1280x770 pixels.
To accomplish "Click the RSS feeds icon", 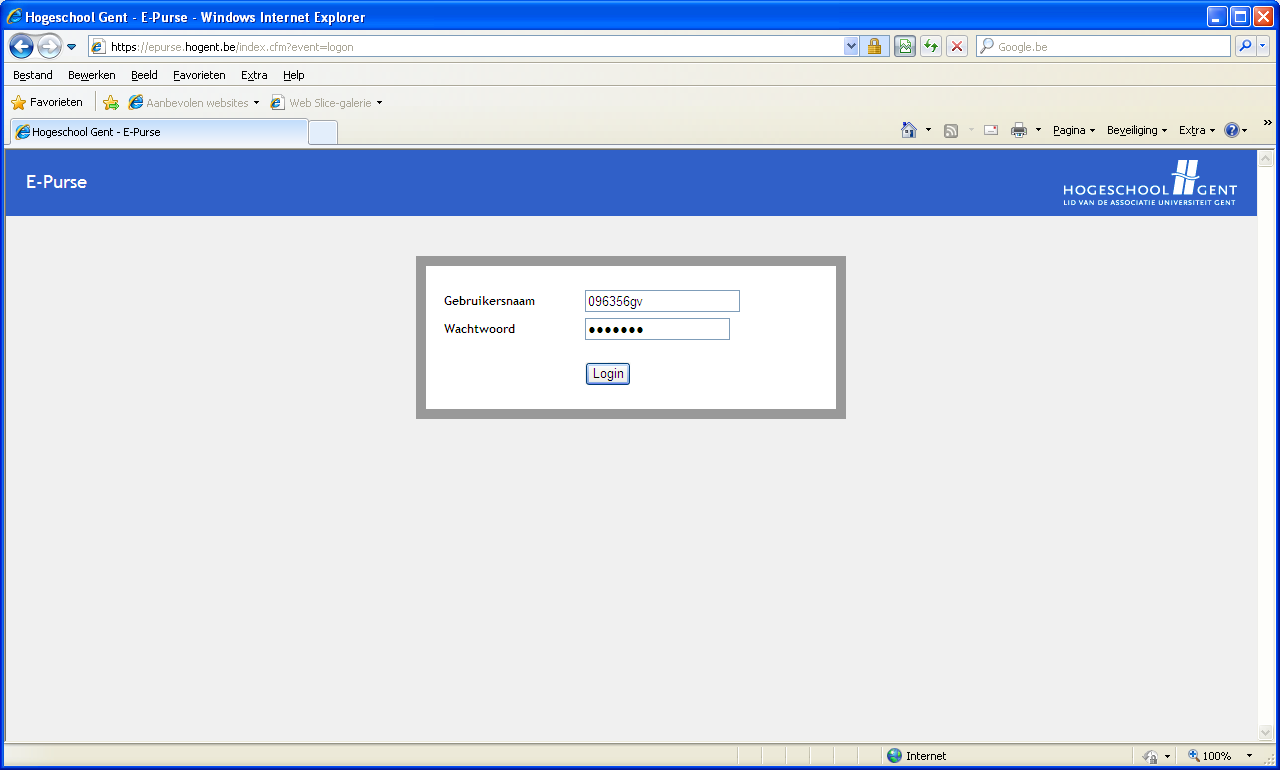I will (951, 130).
